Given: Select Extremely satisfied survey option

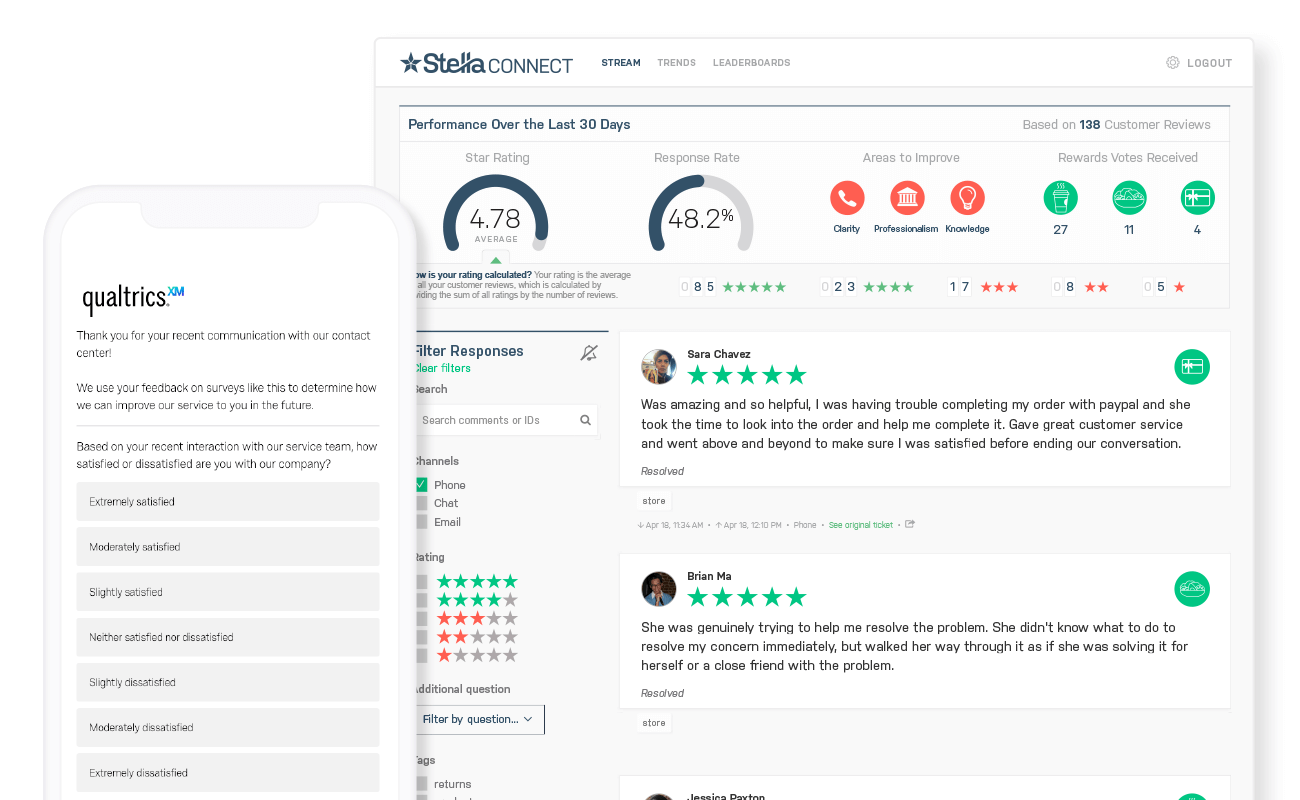Looking at the screenshot, I should click(228, 502).
